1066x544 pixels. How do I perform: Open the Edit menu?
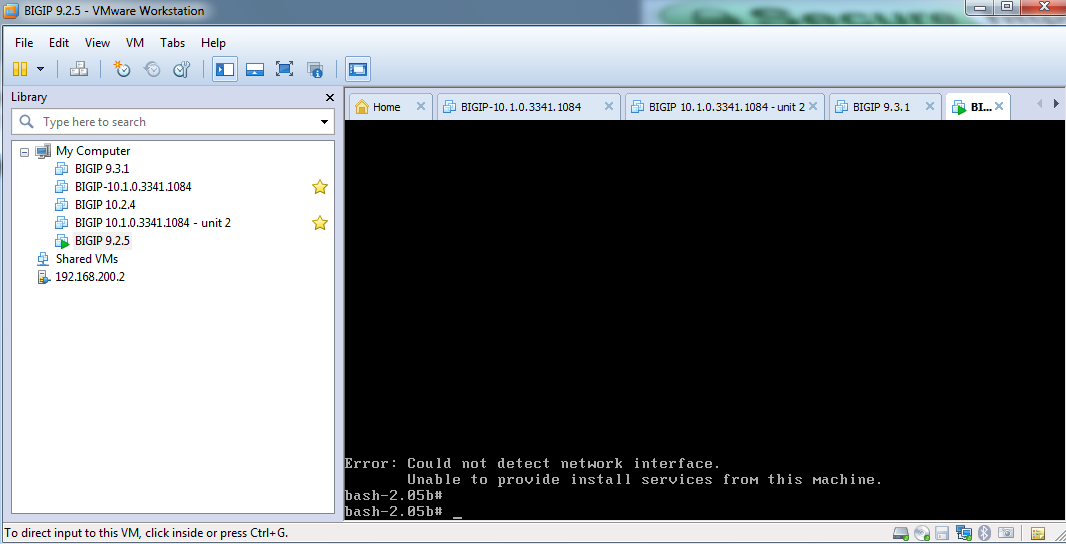click(58, 43)
